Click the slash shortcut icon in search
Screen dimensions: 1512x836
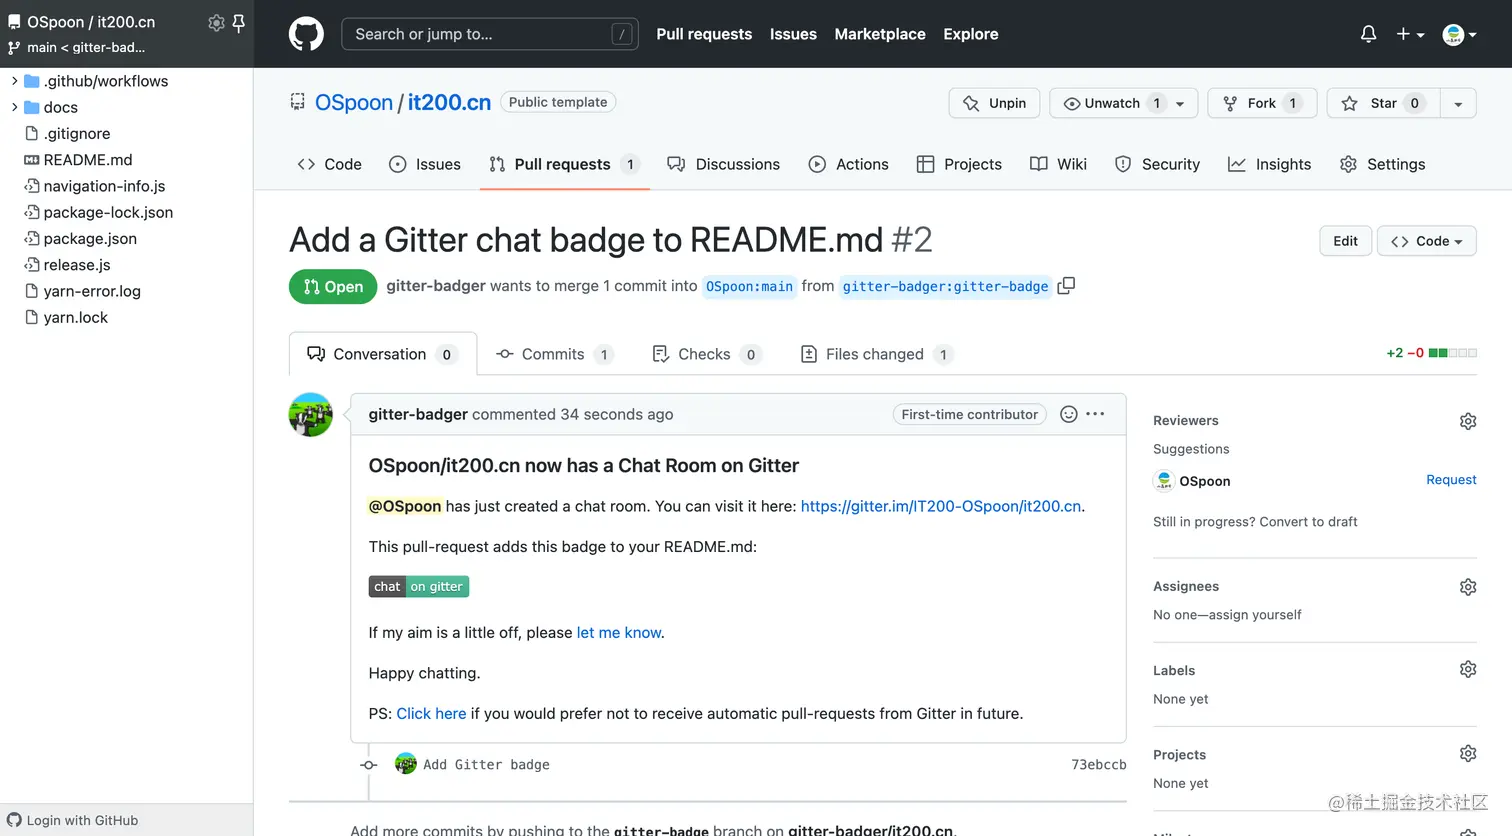tap(622, 34)
